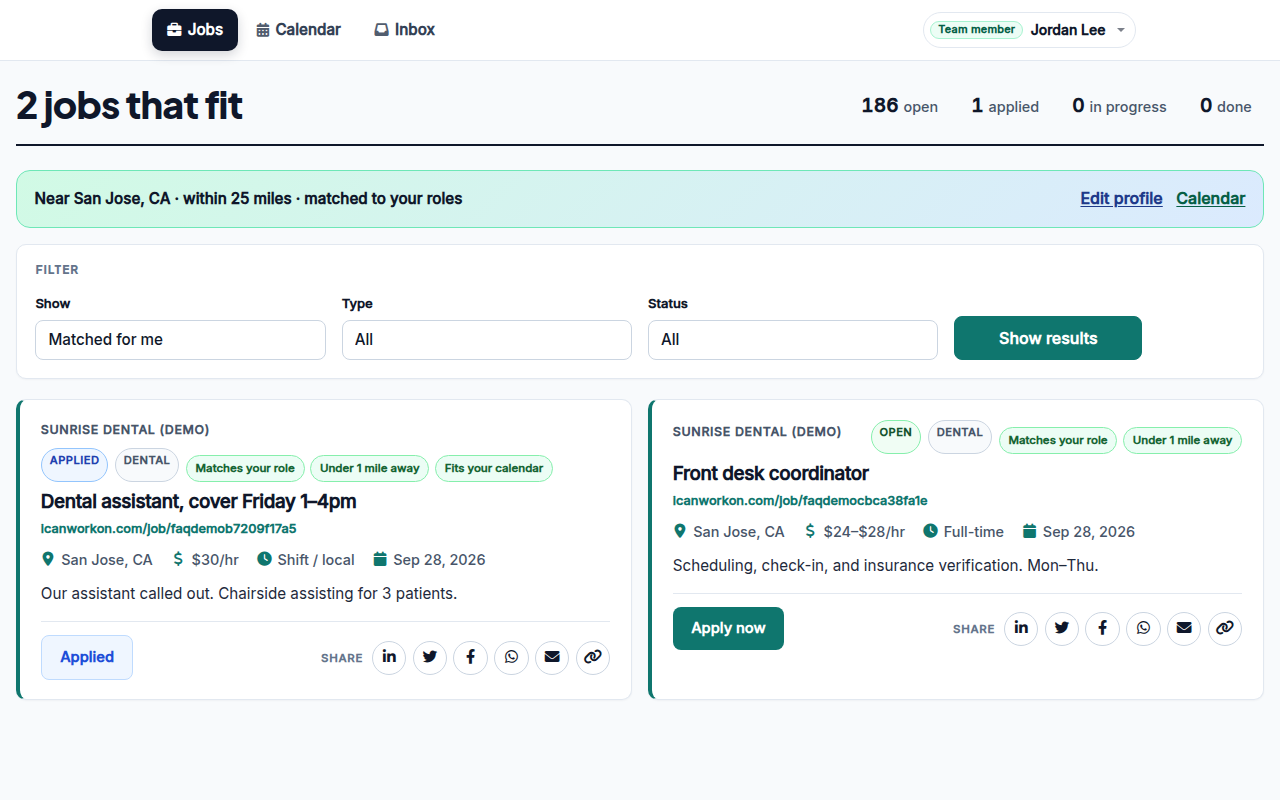This screenshot has height=800, width=1280.
Task: Open the Status filter dropdown
Action: point(793,340)
